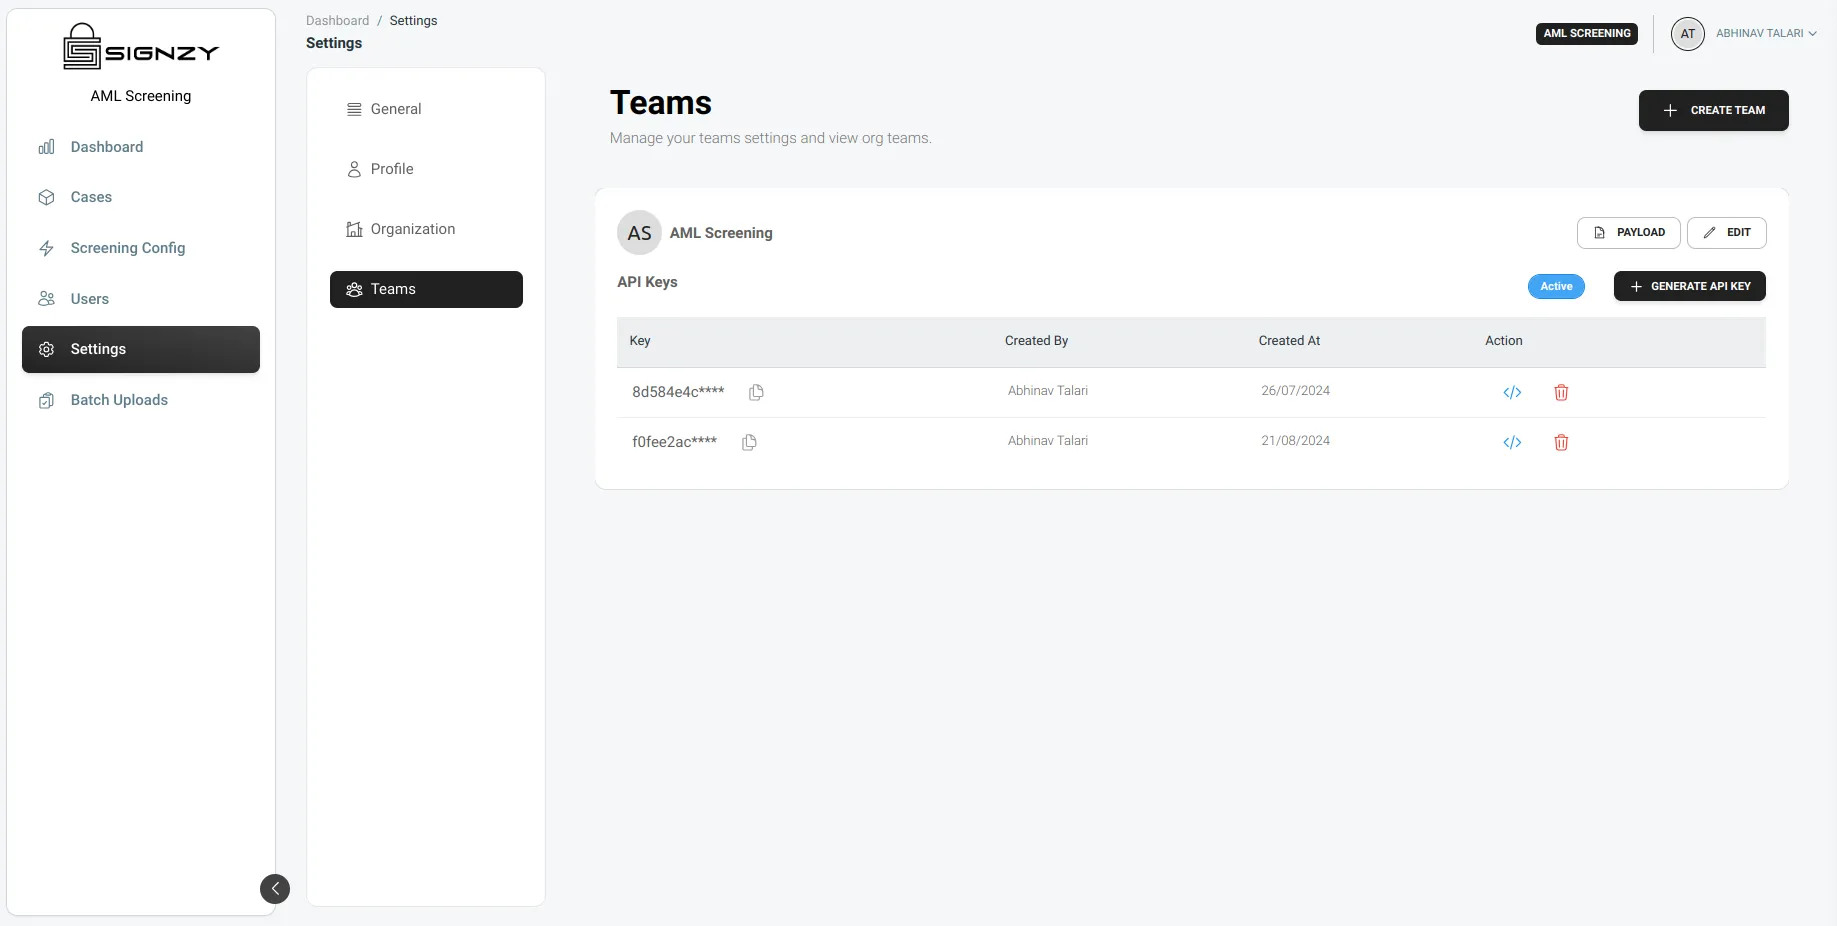Click the date 26/07/2024
Image resolution: width=1837 pixels, height=926 pixels.
pos(1295,391)
